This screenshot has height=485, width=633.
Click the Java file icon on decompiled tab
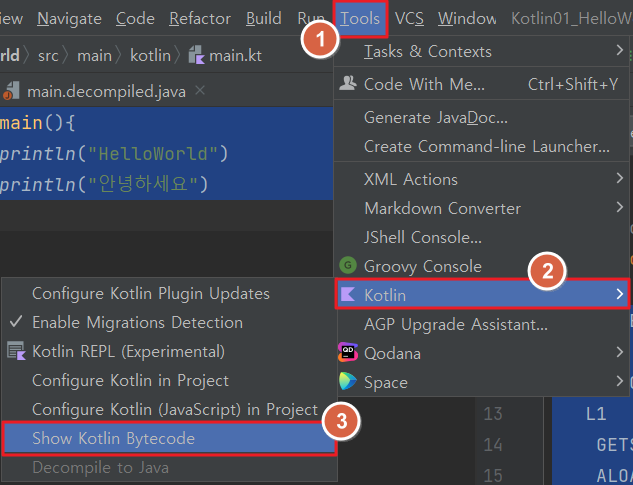coord(11,91)
